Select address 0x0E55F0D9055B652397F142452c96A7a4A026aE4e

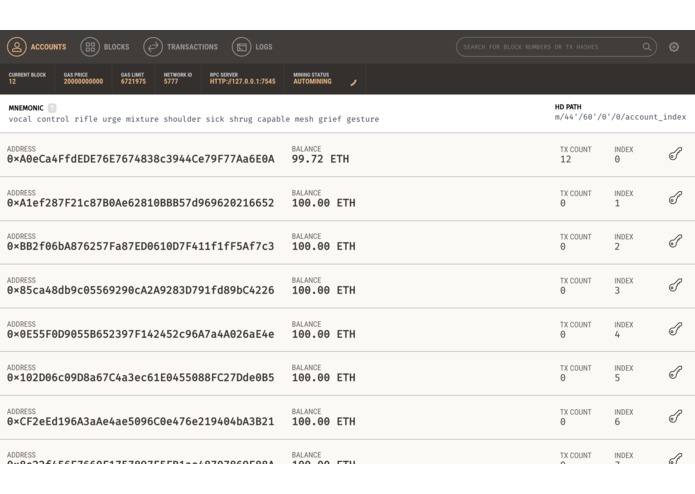coord(141,334)
